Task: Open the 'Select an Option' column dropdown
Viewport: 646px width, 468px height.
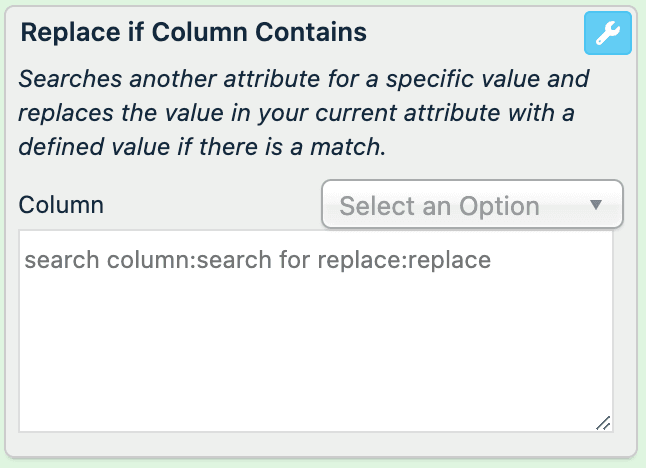Action: (472, 205)
